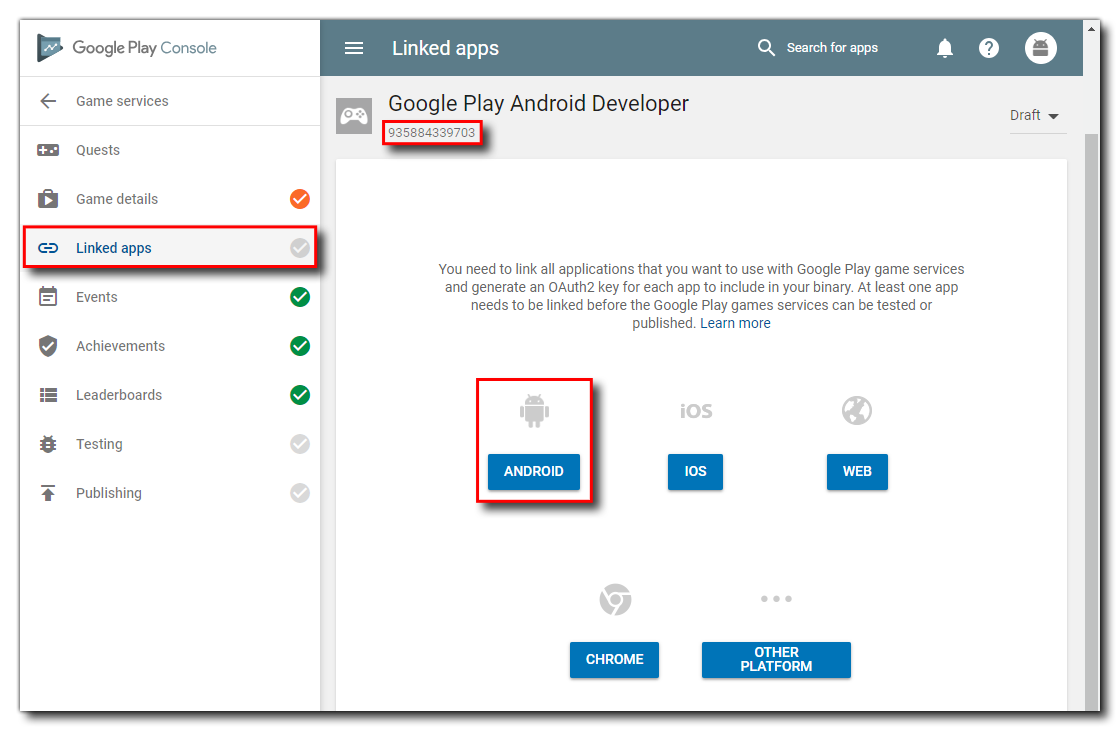Click the page vertical scrollbar
The image size is (1120, 731).
pos(1091,422)
